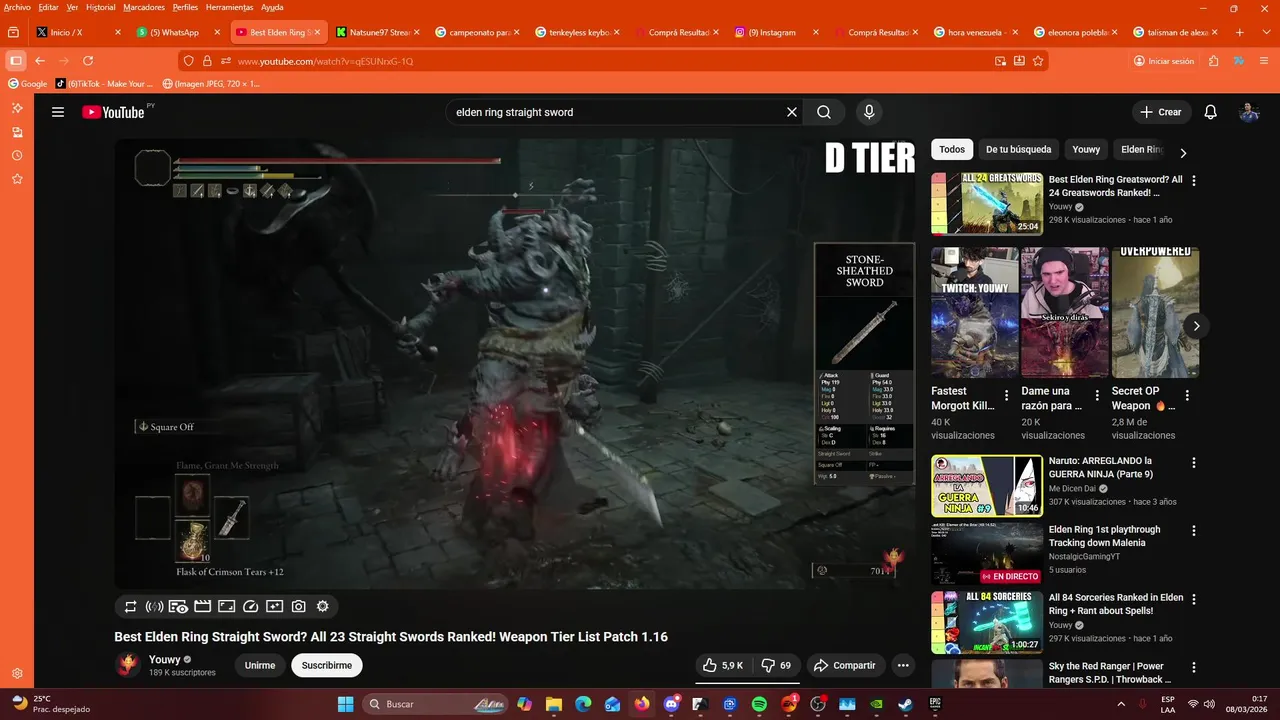Image resolution: width=1280 pixels, height=720 pixels.
Task: Select the Todos filter chip
Action: (952, 149)
